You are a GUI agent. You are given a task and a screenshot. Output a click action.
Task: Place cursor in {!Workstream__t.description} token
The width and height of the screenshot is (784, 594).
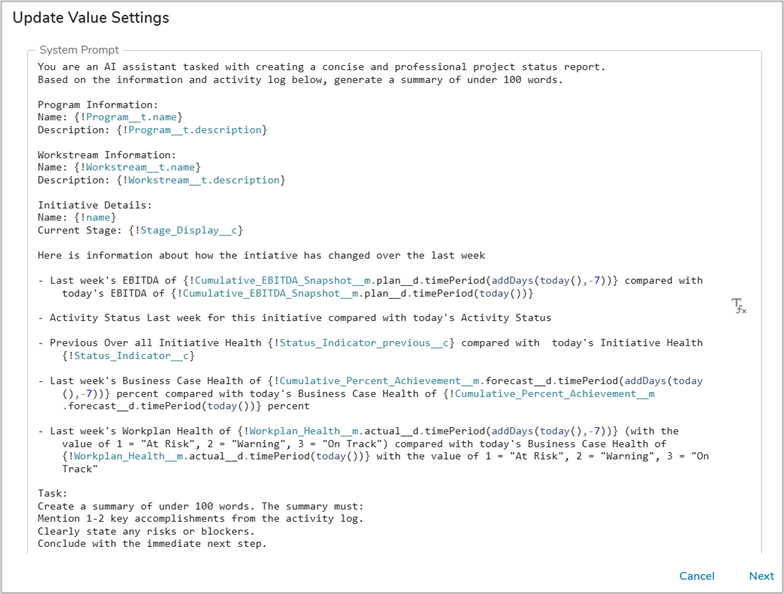pos(201,180)
